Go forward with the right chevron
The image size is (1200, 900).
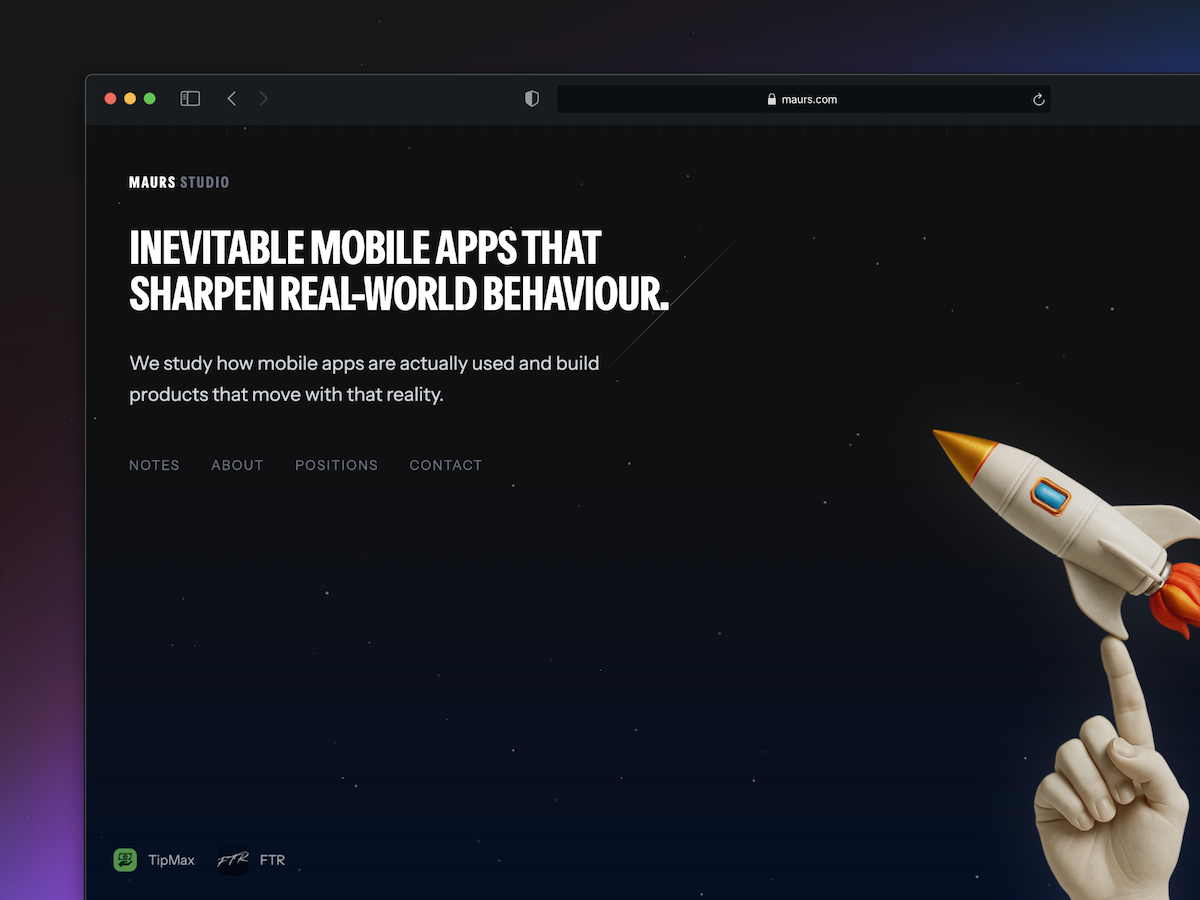(264, 99)
